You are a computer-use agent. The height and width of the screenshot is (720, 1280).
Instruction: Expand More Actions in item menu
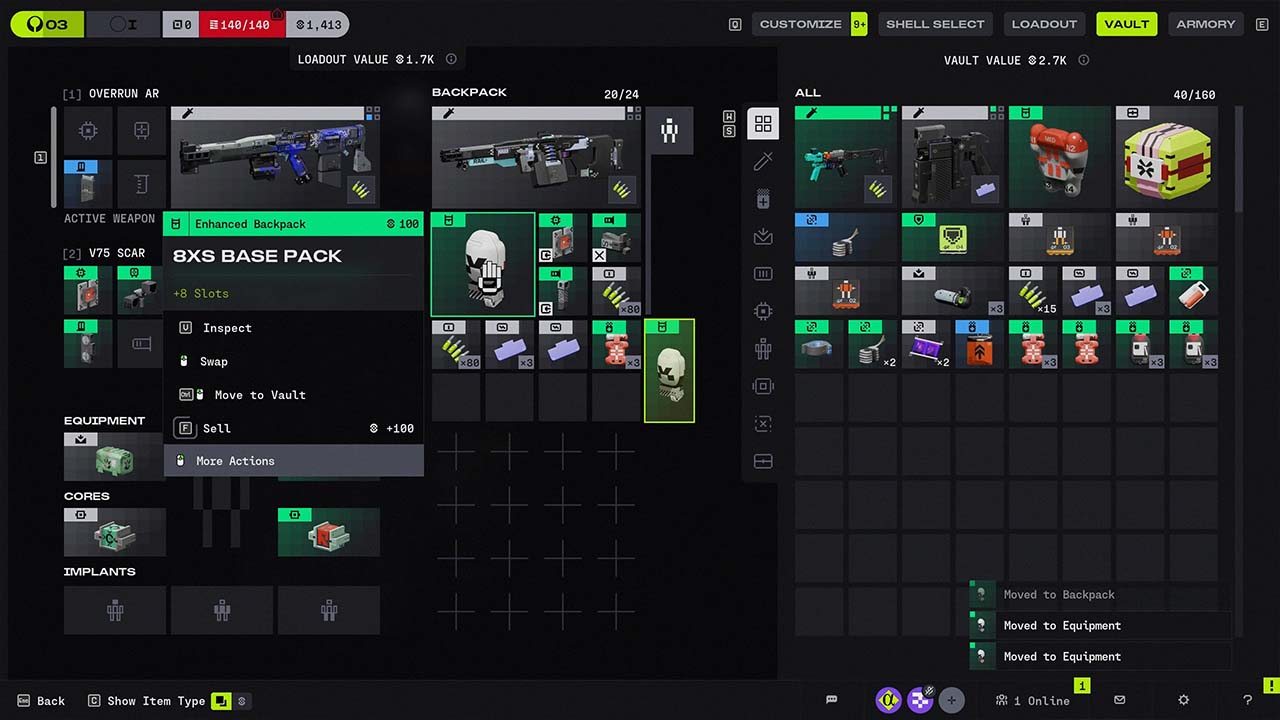[x=293, y=461]
